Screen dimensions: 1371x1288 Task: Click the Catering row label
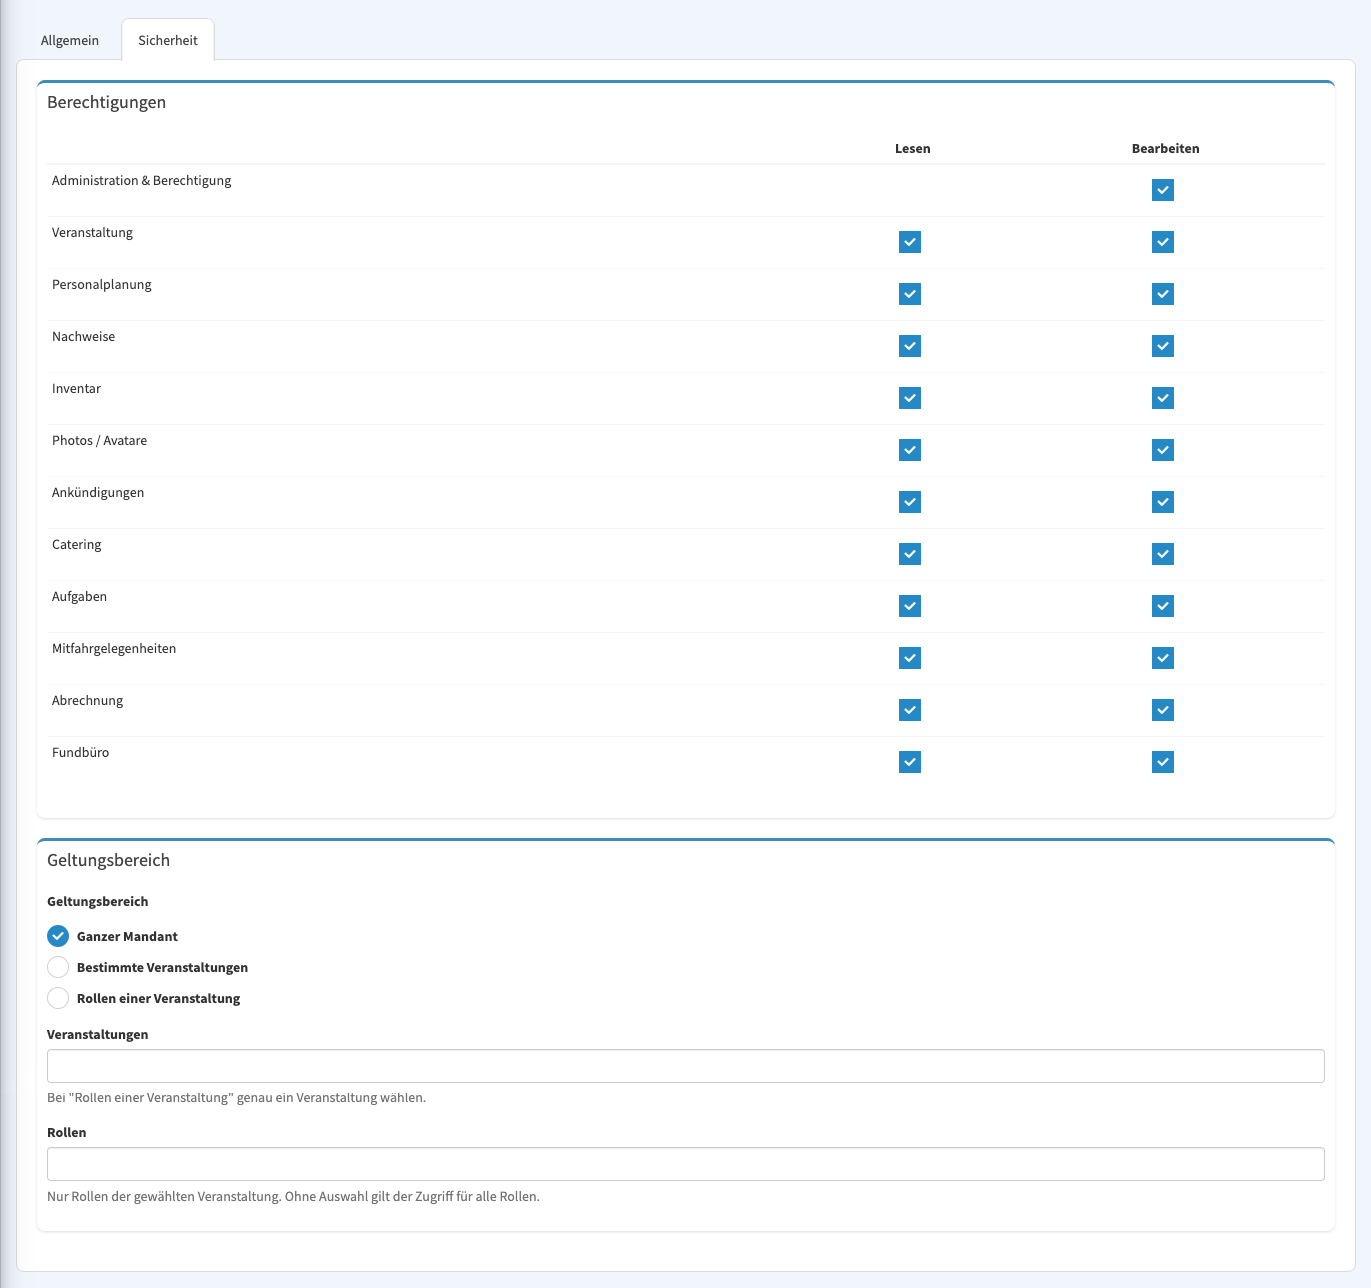pyautogui.click(x=77, y=545)
